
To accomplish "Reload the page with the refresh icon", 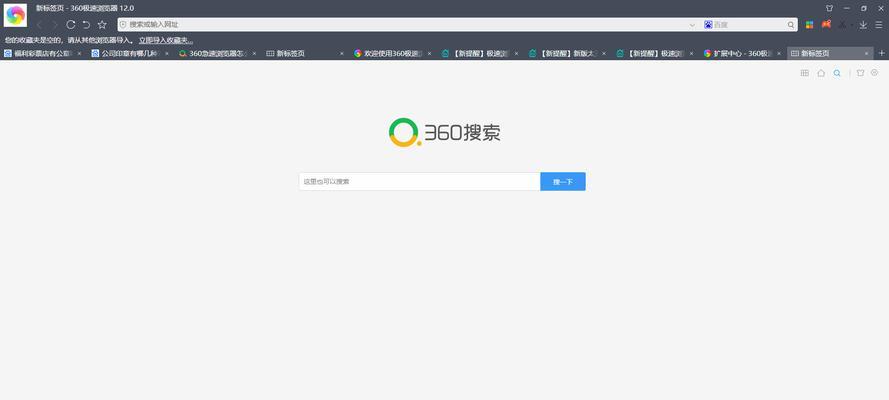I will (x=71, y=24).
